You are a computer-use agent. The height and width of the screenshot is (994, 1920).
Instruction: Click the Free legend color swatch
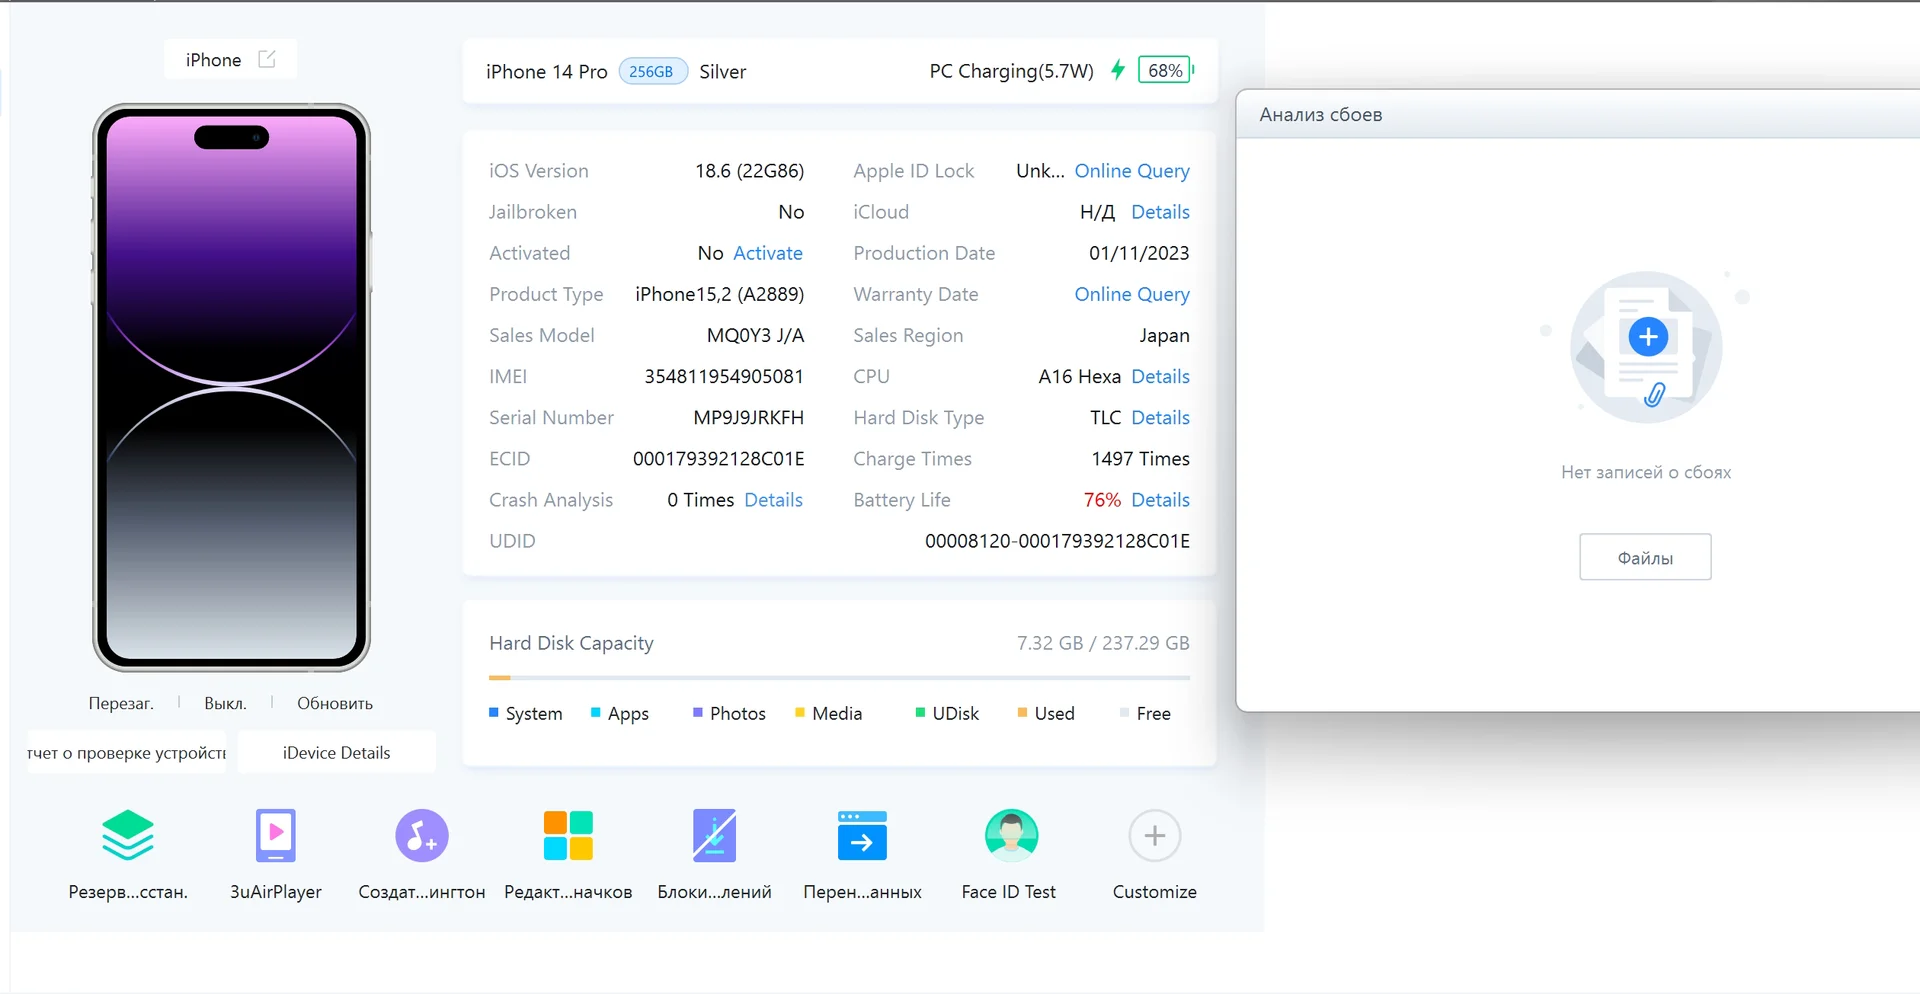click(x=1124, y=712)
